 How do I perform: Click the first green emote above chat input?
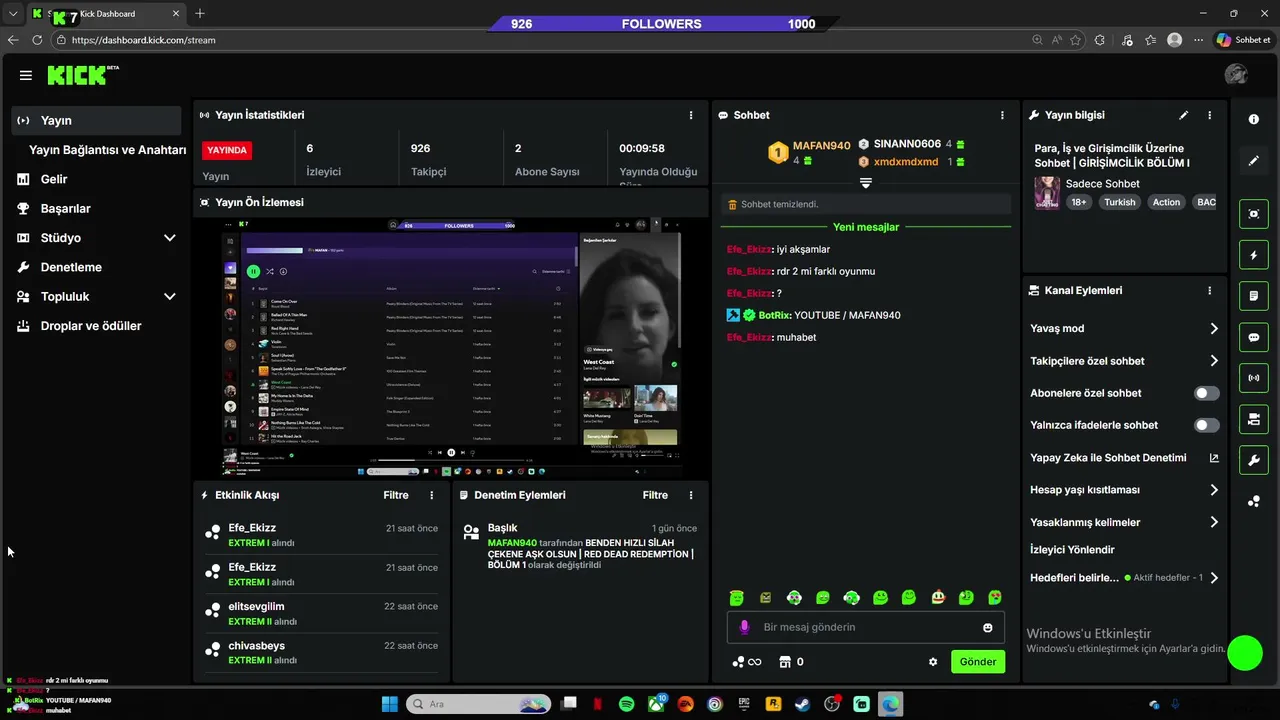point(736,598)
